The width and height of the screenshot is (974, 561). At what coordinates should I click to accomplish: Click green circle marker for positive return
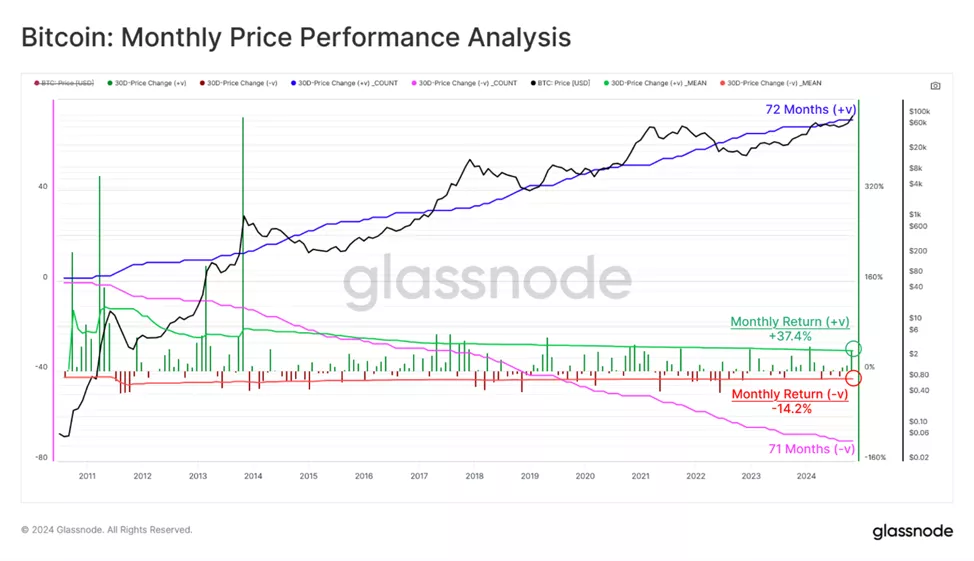853,349
